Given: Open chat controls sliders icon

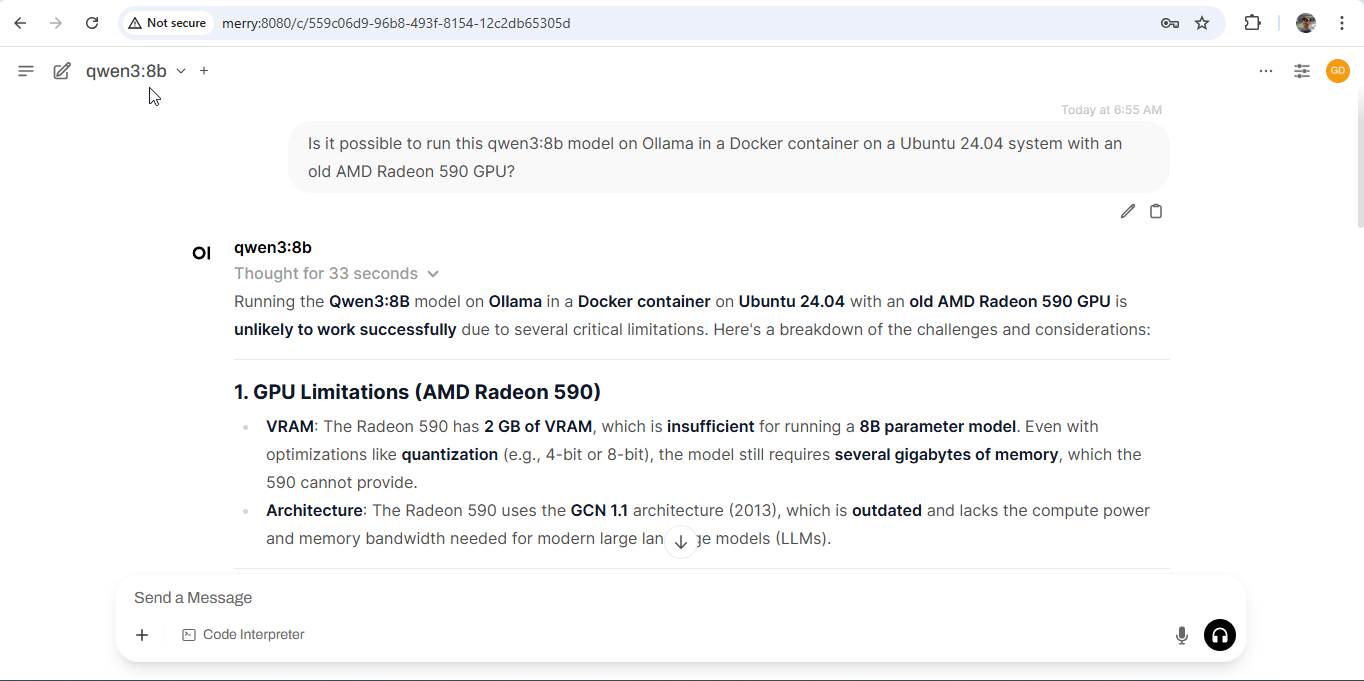Looking at the screenshot, I should 1302,71.
